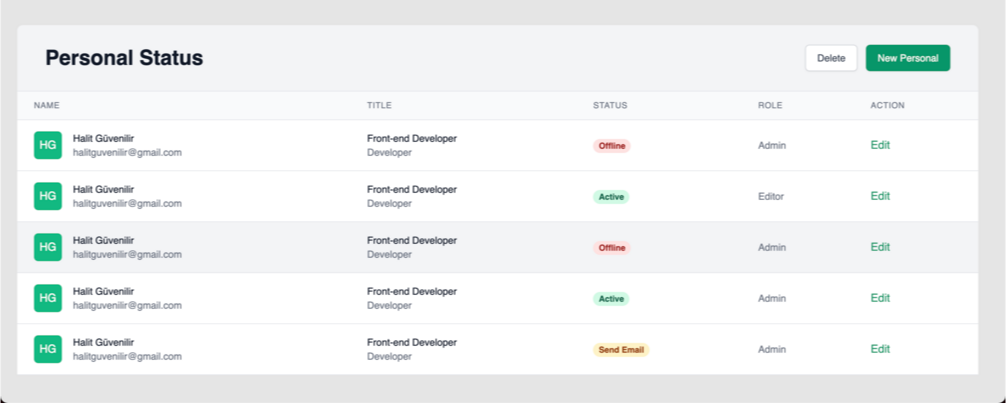This screenshot has height=403, width=1006.
Task: Click the Edit link in the Editor row
Action: 880,196
